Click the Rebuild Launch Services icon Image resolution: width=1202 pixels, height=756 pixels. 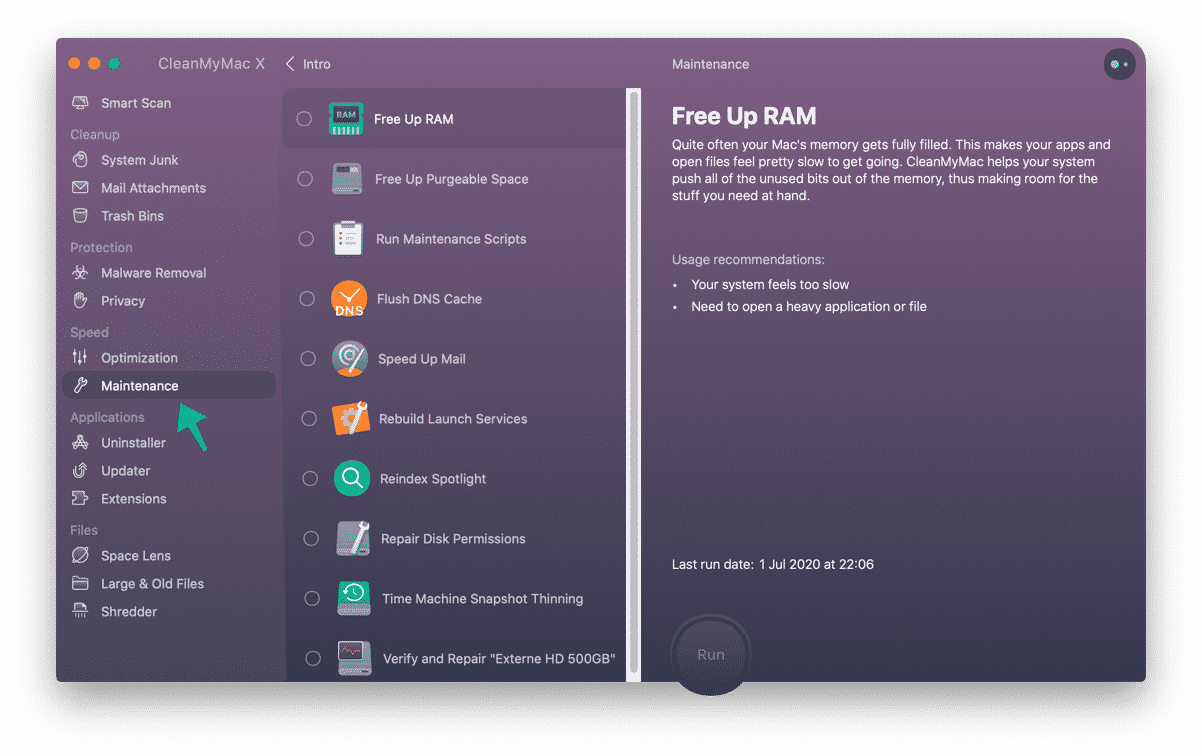(351, 419)
